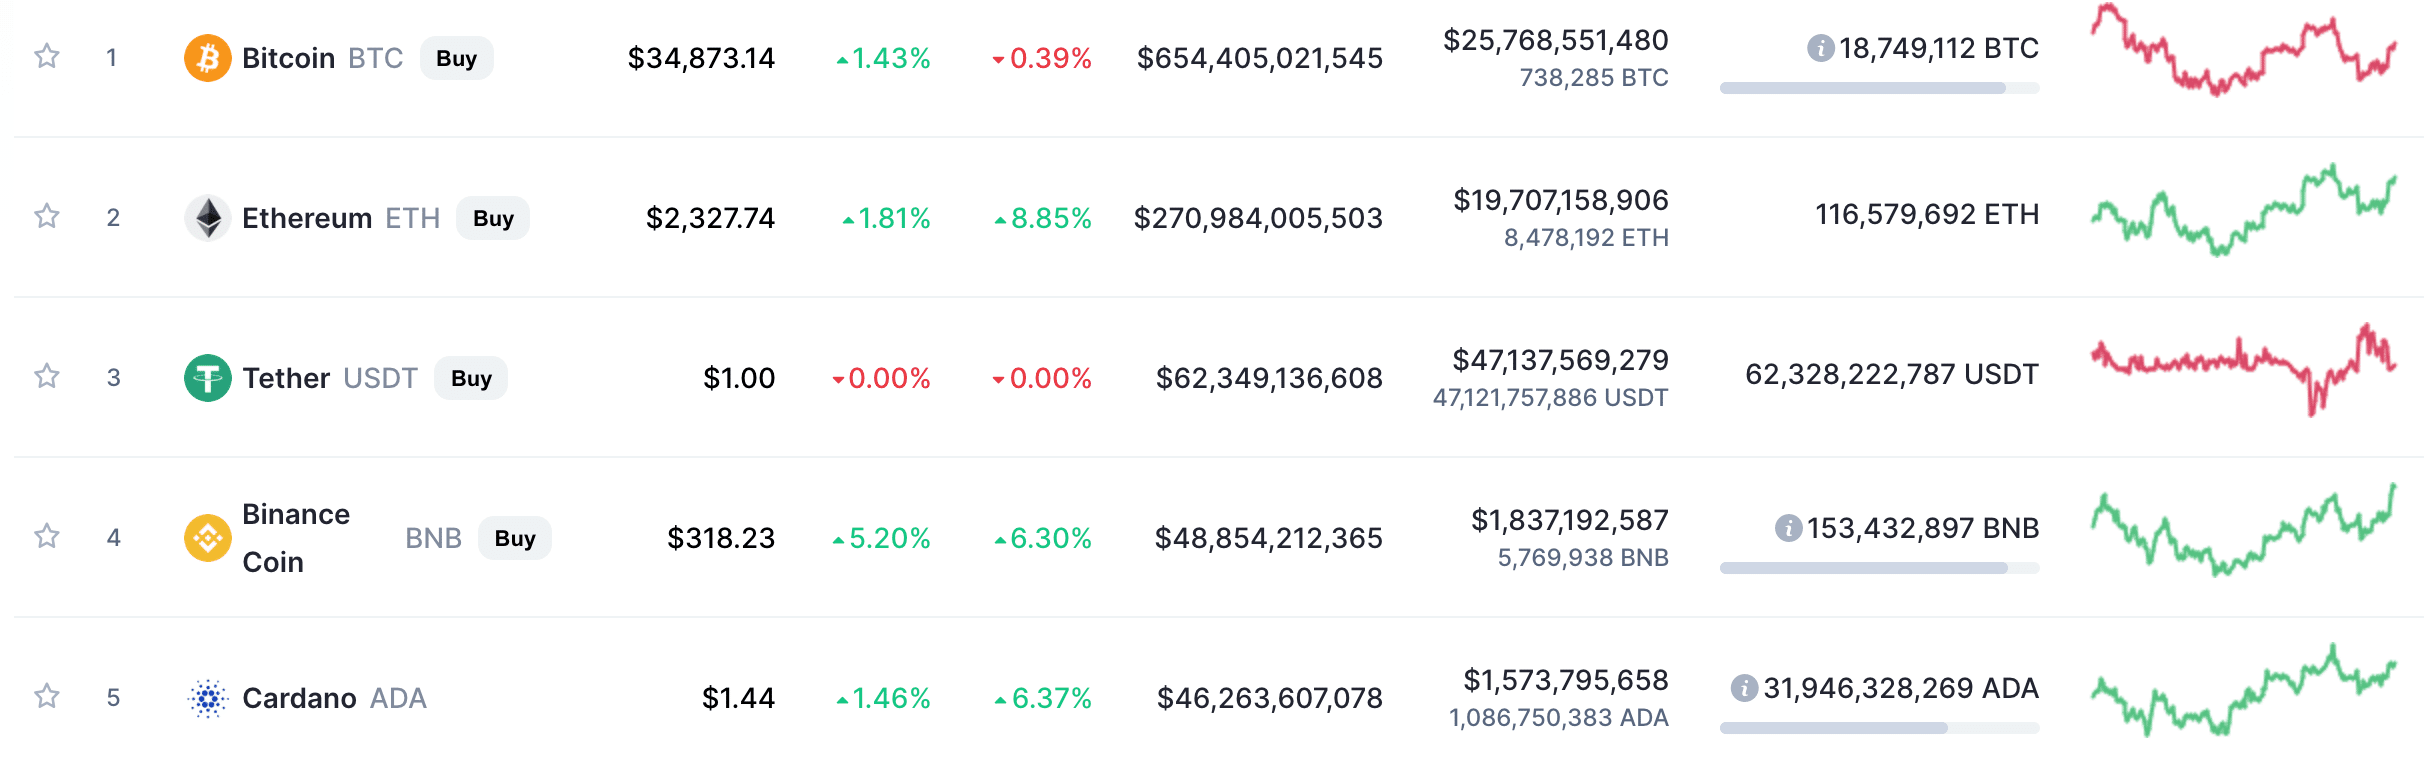Click Bitcoin's circulating supply progress bar
Image resolution: width=2424 pixels, height=766 pixels.
[x=1880, y=90]
